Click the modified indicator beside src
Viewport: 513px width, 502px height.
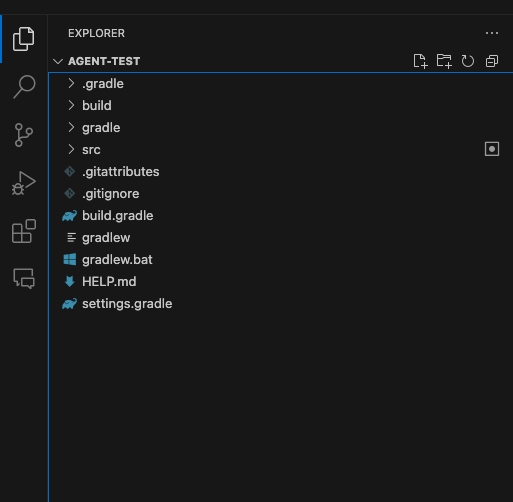coord(492,149)
